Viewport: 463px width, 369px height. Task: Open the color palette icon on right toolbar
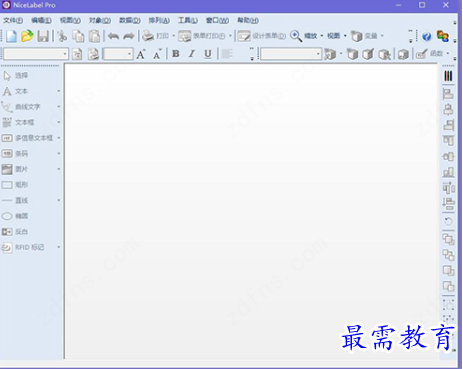[448, 76]
